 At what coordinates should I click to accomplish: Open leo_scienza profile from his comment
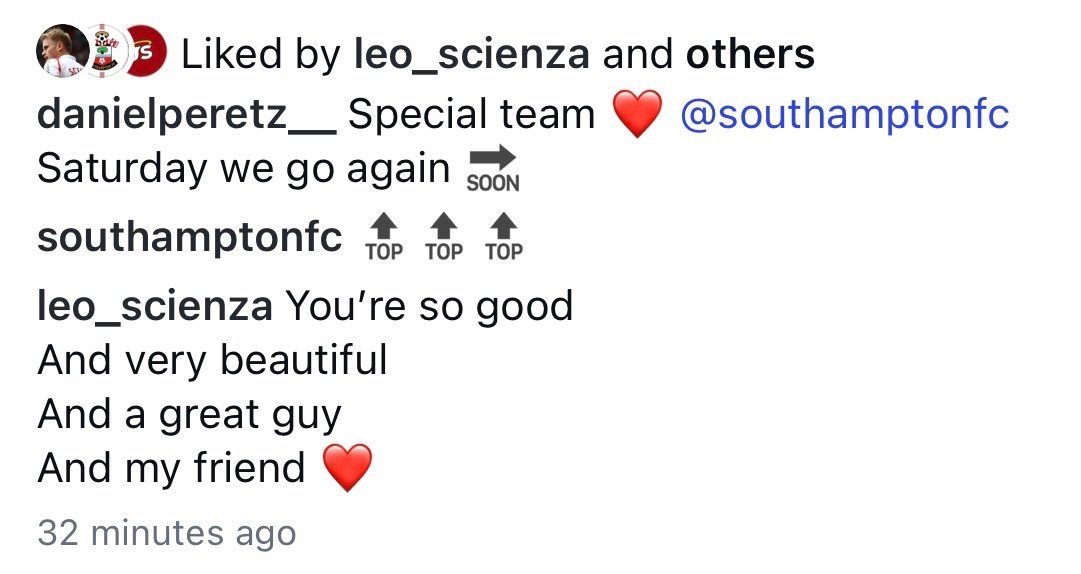(154, 306)
